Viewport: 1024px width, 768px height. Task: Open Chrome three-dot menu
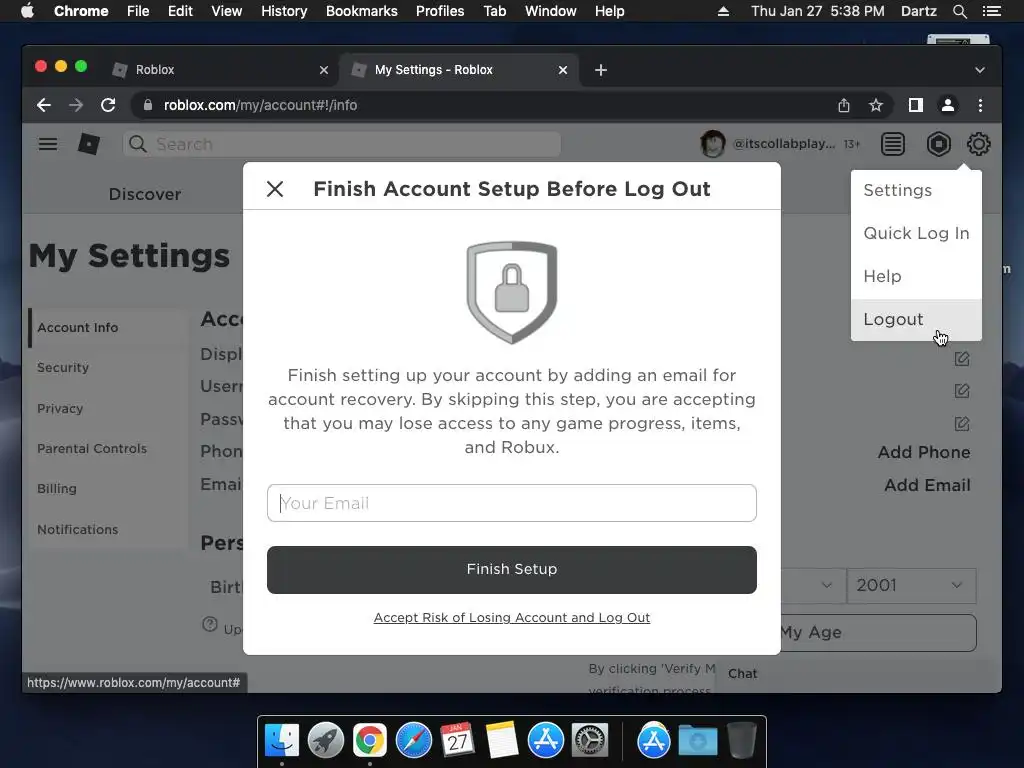(980, 105)
